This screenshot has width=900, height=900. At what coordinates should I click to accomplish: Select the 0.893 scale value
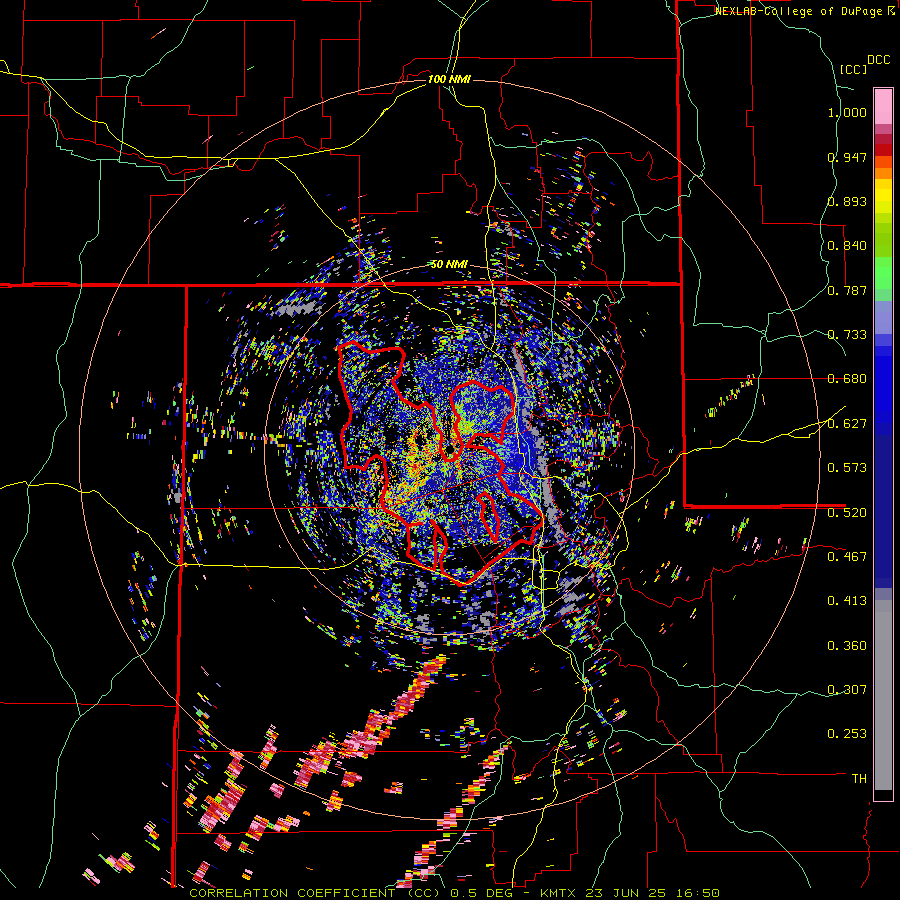click(847, 201)
